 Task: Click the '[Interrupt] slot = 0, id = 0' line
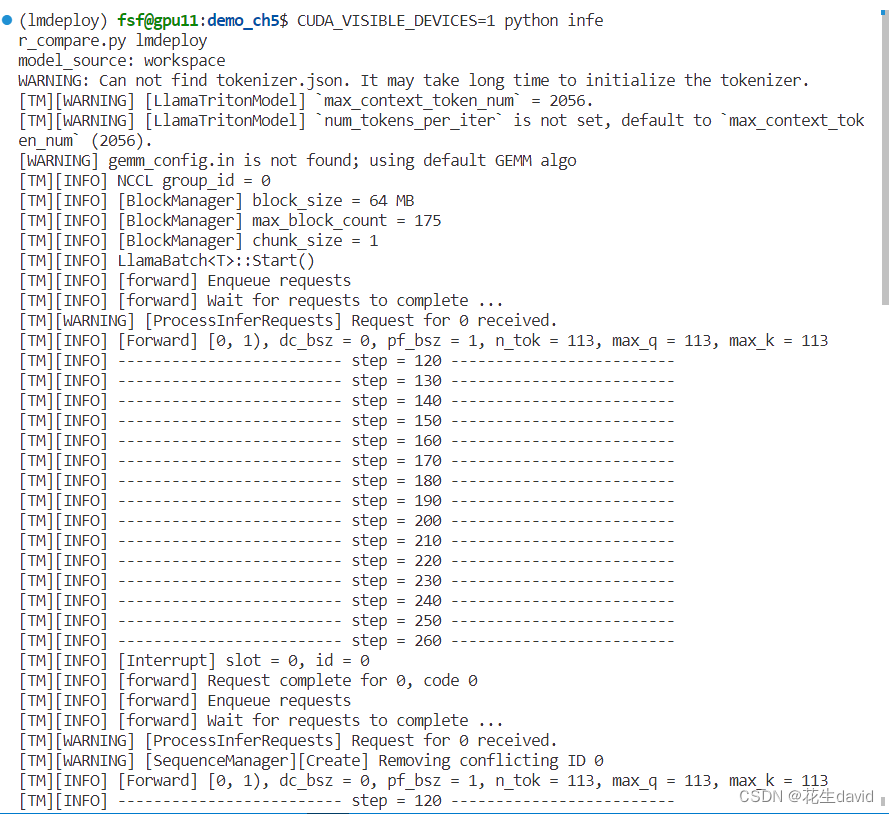coord(194,661)
